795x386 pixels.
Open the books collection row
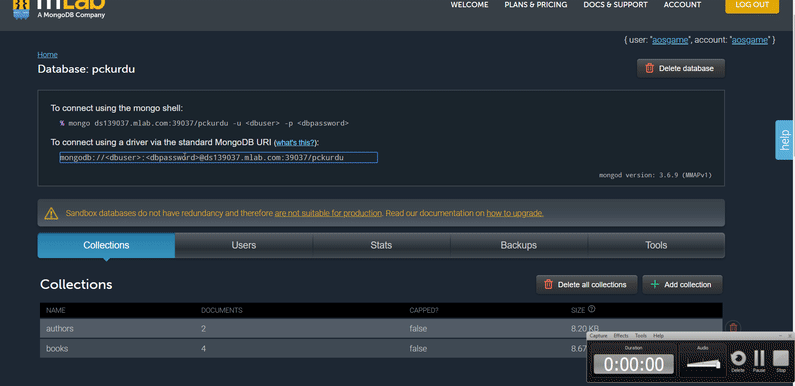pyautogui.click(x=381, y=348)
